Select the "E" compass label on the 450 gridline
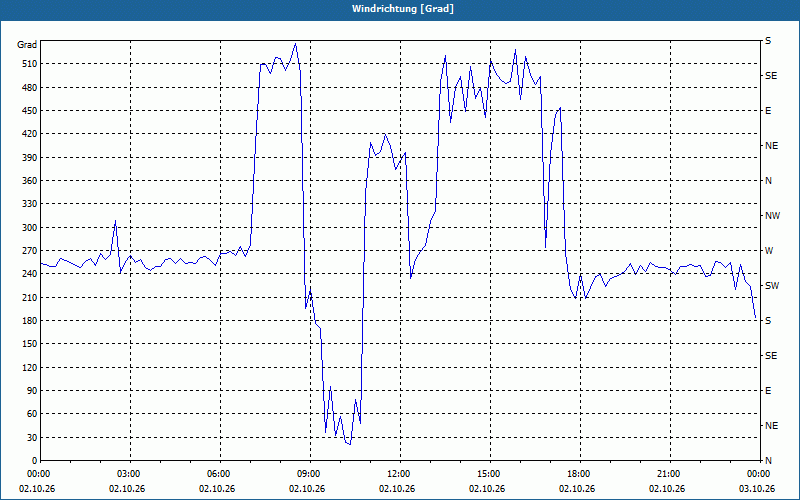Screen dimensions: 800x500 [x=768, y=111]
